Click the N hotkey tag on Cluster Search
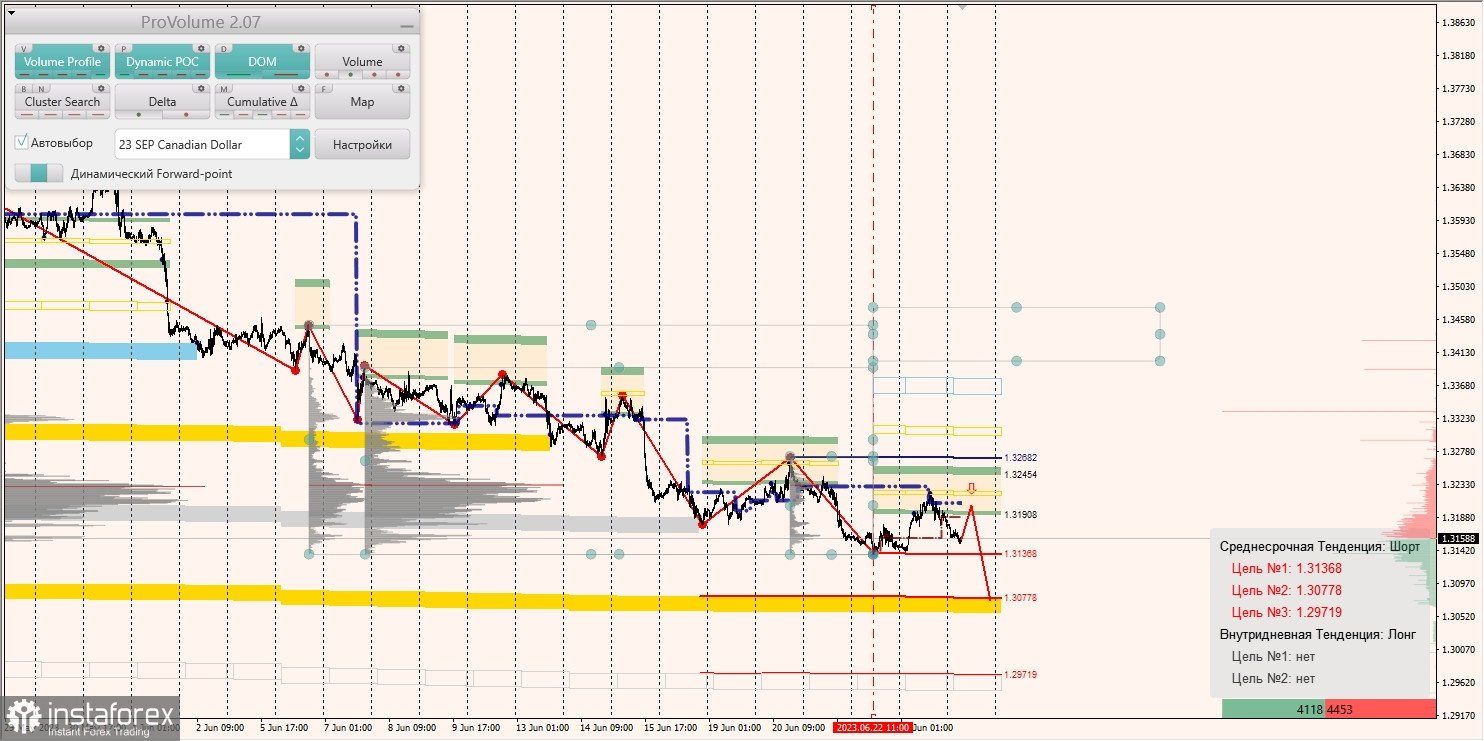The image size is (1484, 741). pyautogui.click(x=41, y=89)
